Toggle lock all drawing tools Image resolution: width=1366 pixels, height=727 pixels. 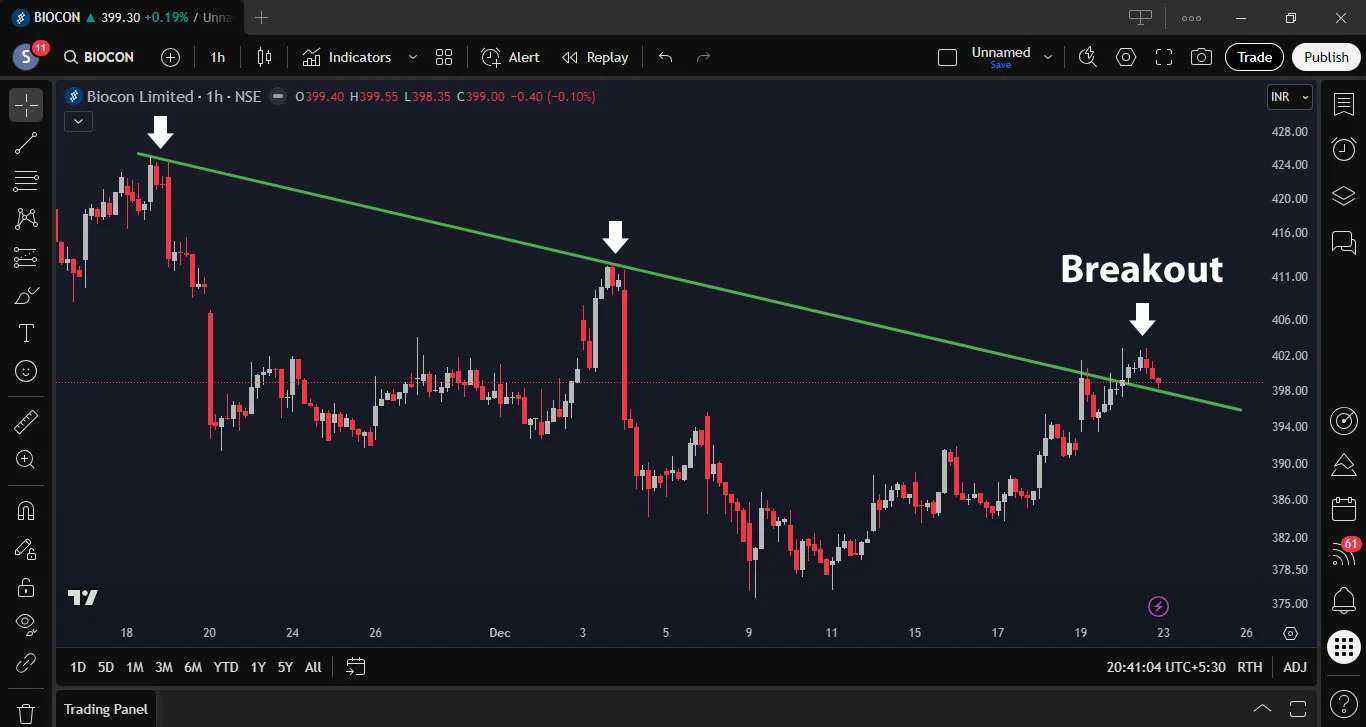click(26, 586)
